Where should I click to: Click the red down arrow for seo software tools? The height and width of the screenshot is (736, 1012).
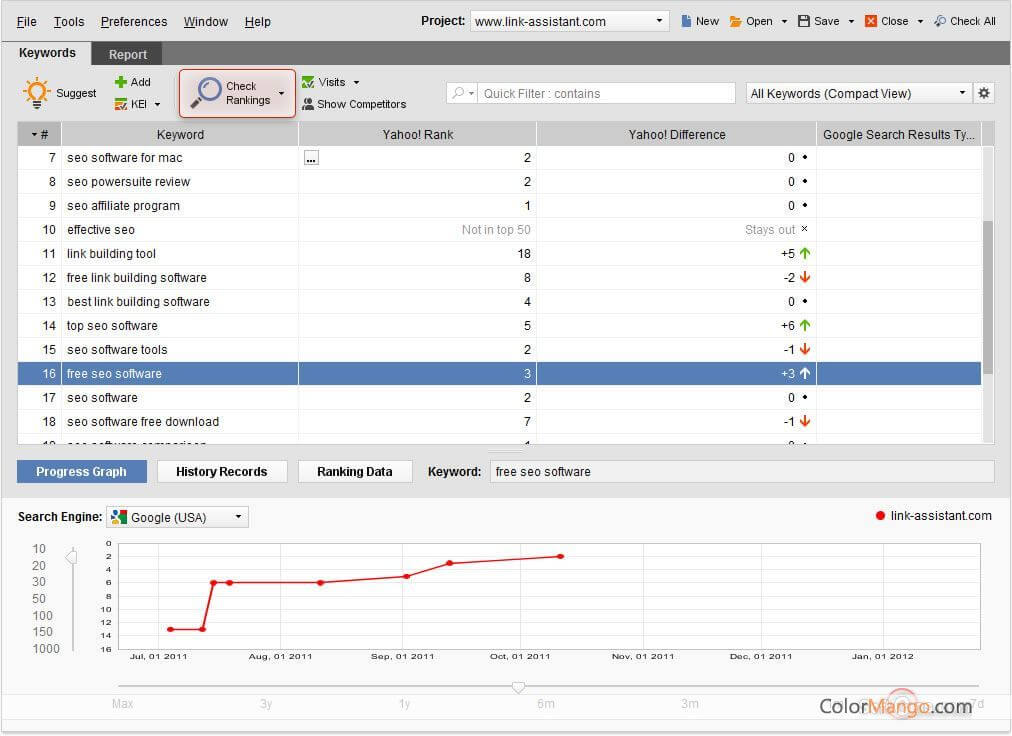[x=805, y=349]
